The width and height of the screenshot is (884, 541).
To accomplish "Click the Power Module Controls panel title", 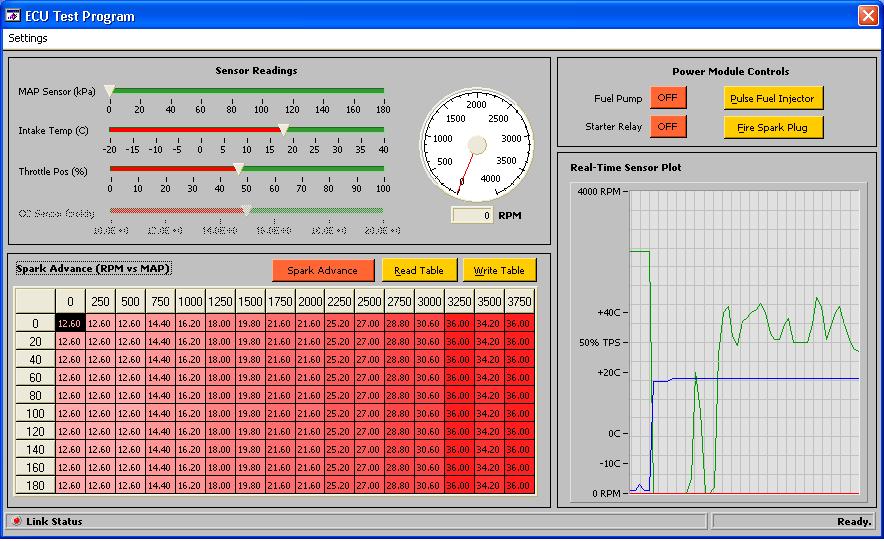I will [x=731, y=72].
